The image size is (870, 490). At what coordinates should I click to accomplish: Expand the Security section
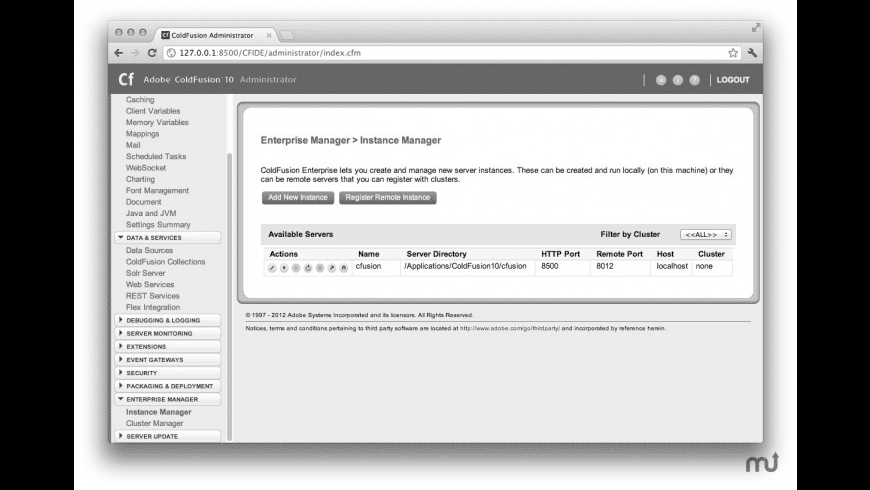click(x=168, y=373)
